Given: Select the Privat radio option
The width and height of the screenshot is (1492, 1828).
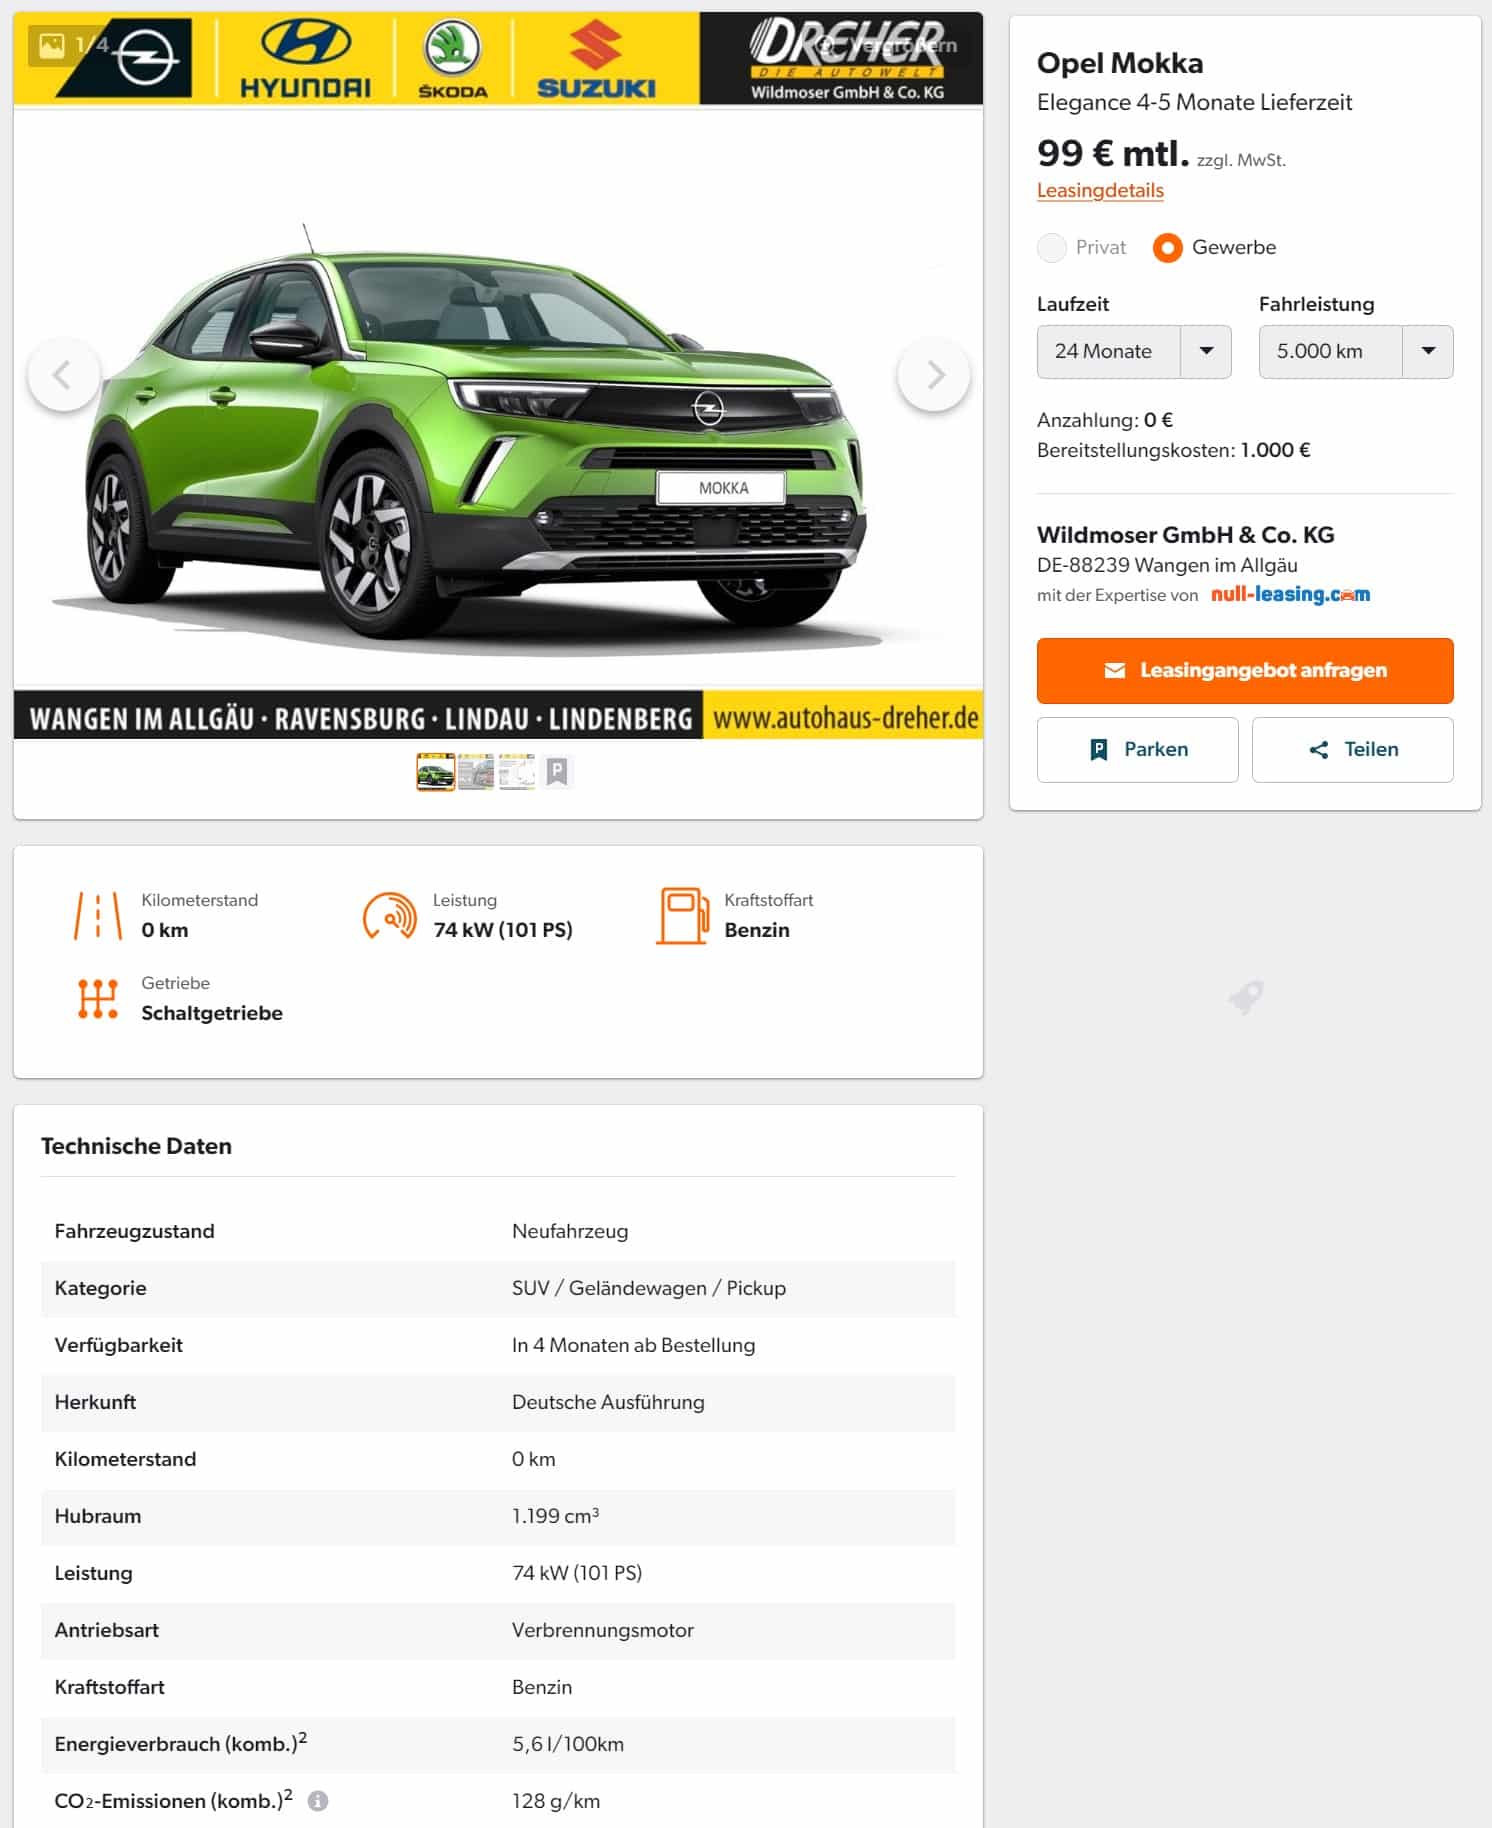Looking at the screenshot, I should coord(1052,247).
